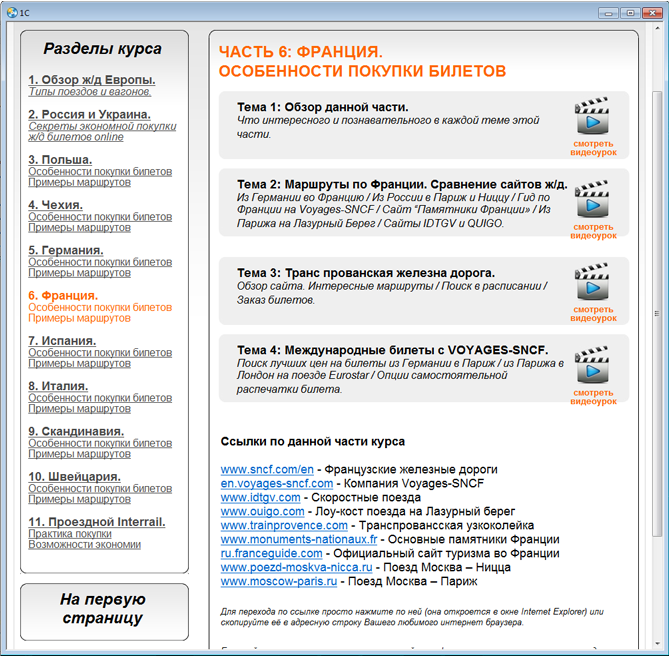Open 'Особенности покупки билетов' under Скандинавия
The image size is (669, 656).
[100, 443]
